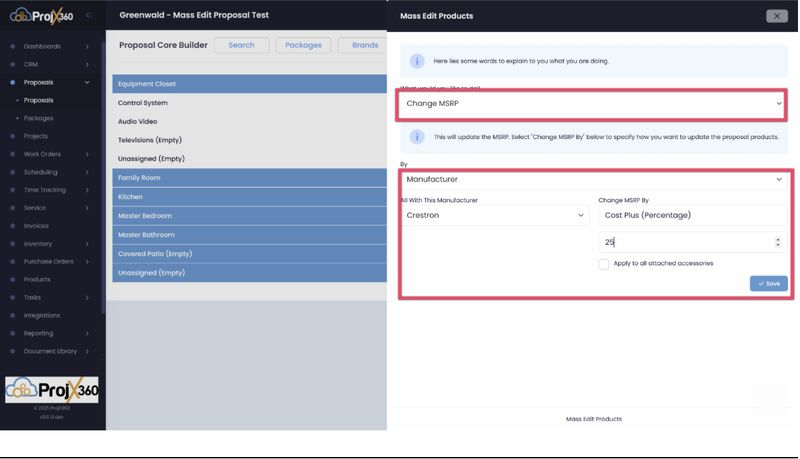The width and height of the screenshot is (800, 459).
Task: Select the Master Bedroom row
Action: pyautogui.click(x=249, y=216)
